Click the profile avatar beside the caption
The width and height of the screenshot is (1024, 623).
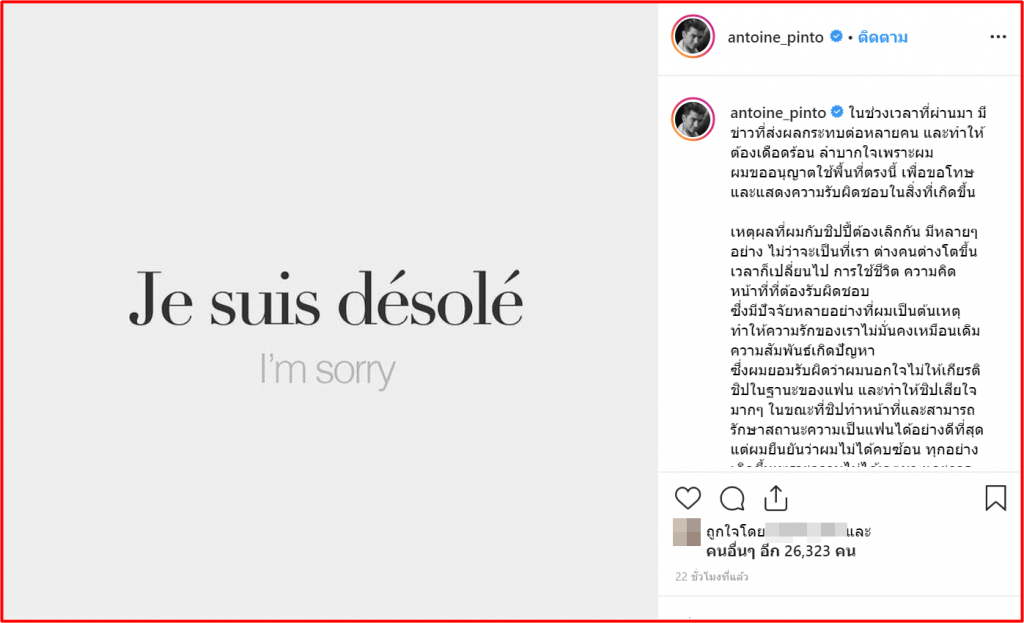[692, 119]
